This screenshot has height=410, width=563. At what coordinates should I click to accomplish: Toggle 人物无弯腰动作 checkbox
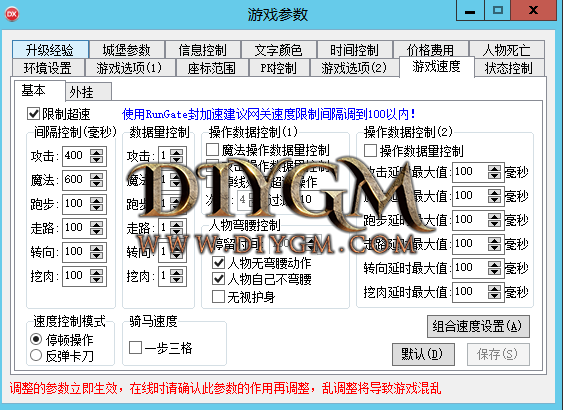click(x=219, y=263)
